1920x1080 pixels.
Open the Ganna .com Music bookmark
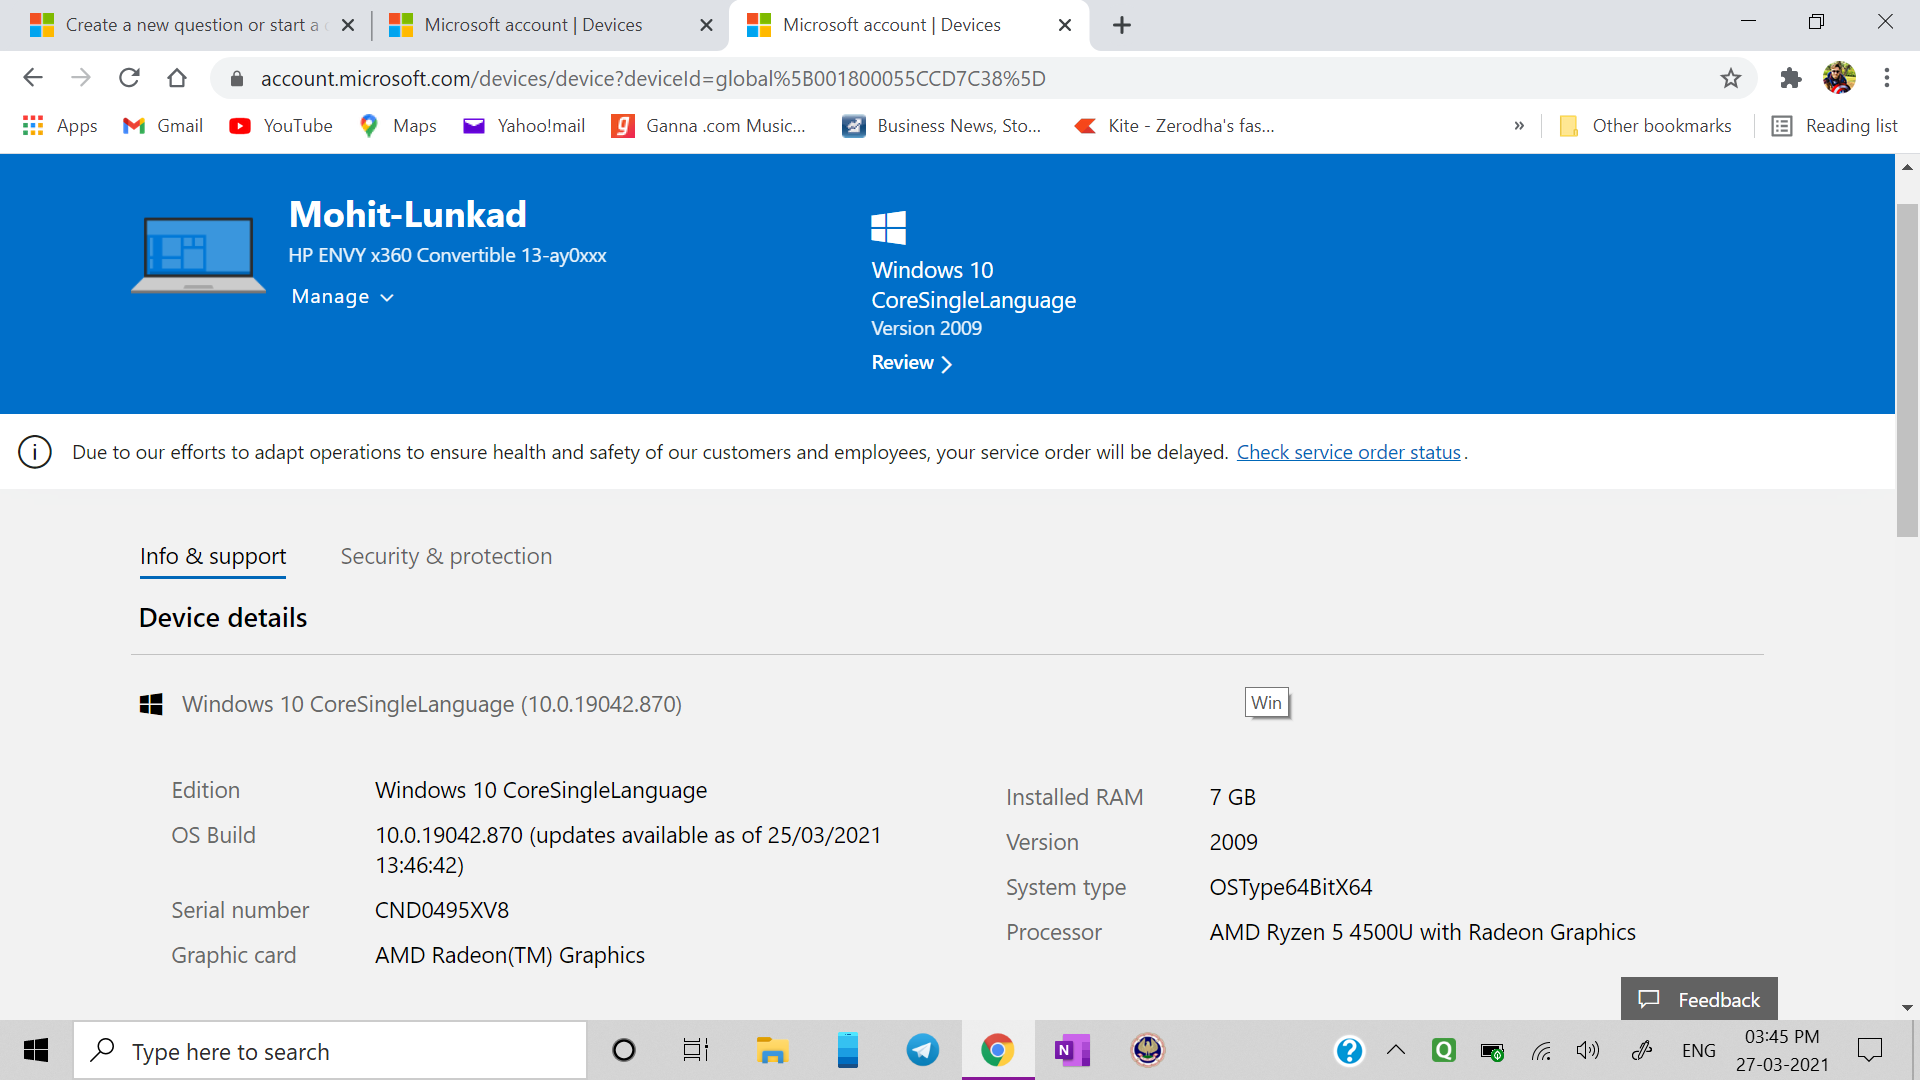click(x=709, y=126)
